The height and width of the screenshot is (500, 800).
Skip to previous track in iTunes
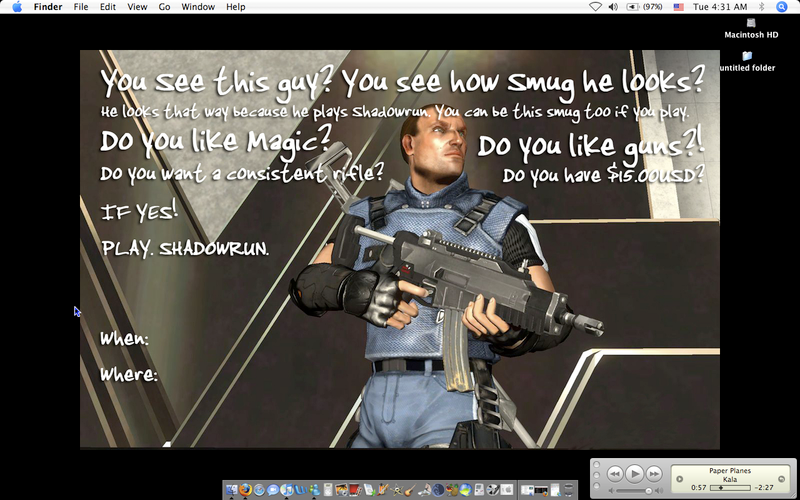pyautogui.click(x=615, y=474)
